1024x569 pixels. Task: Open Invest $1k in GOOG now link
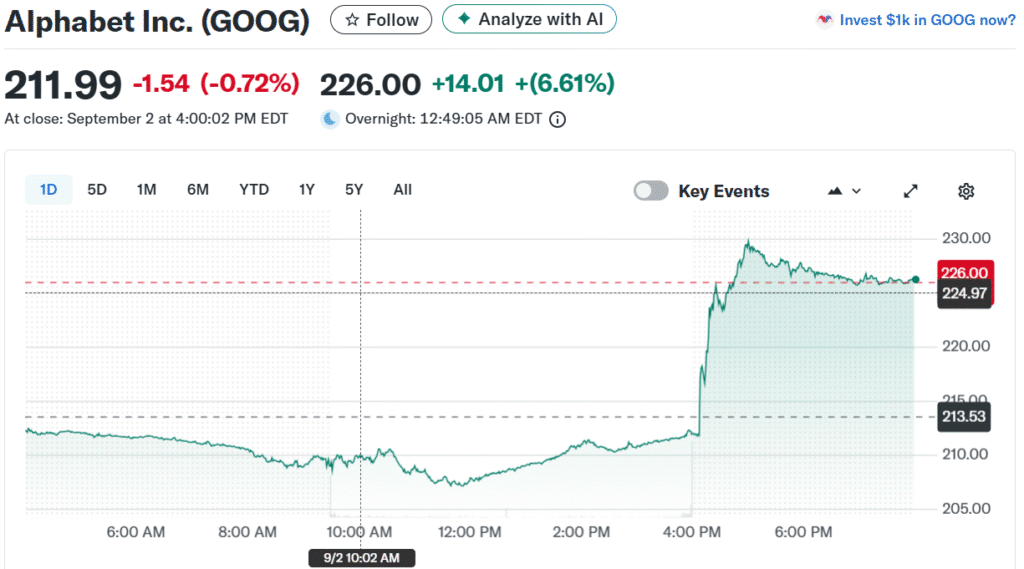[x=927, y=20]
